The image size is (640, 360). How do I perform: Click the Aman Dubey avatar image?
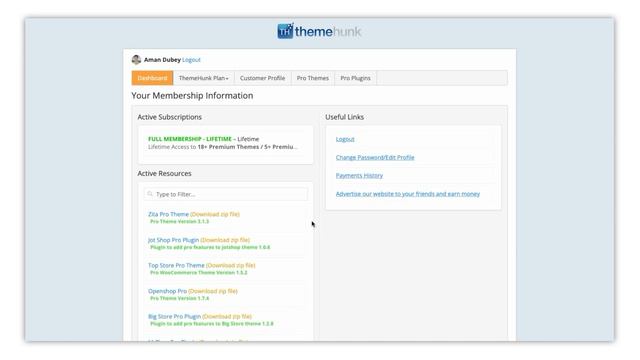coord(136,60)
